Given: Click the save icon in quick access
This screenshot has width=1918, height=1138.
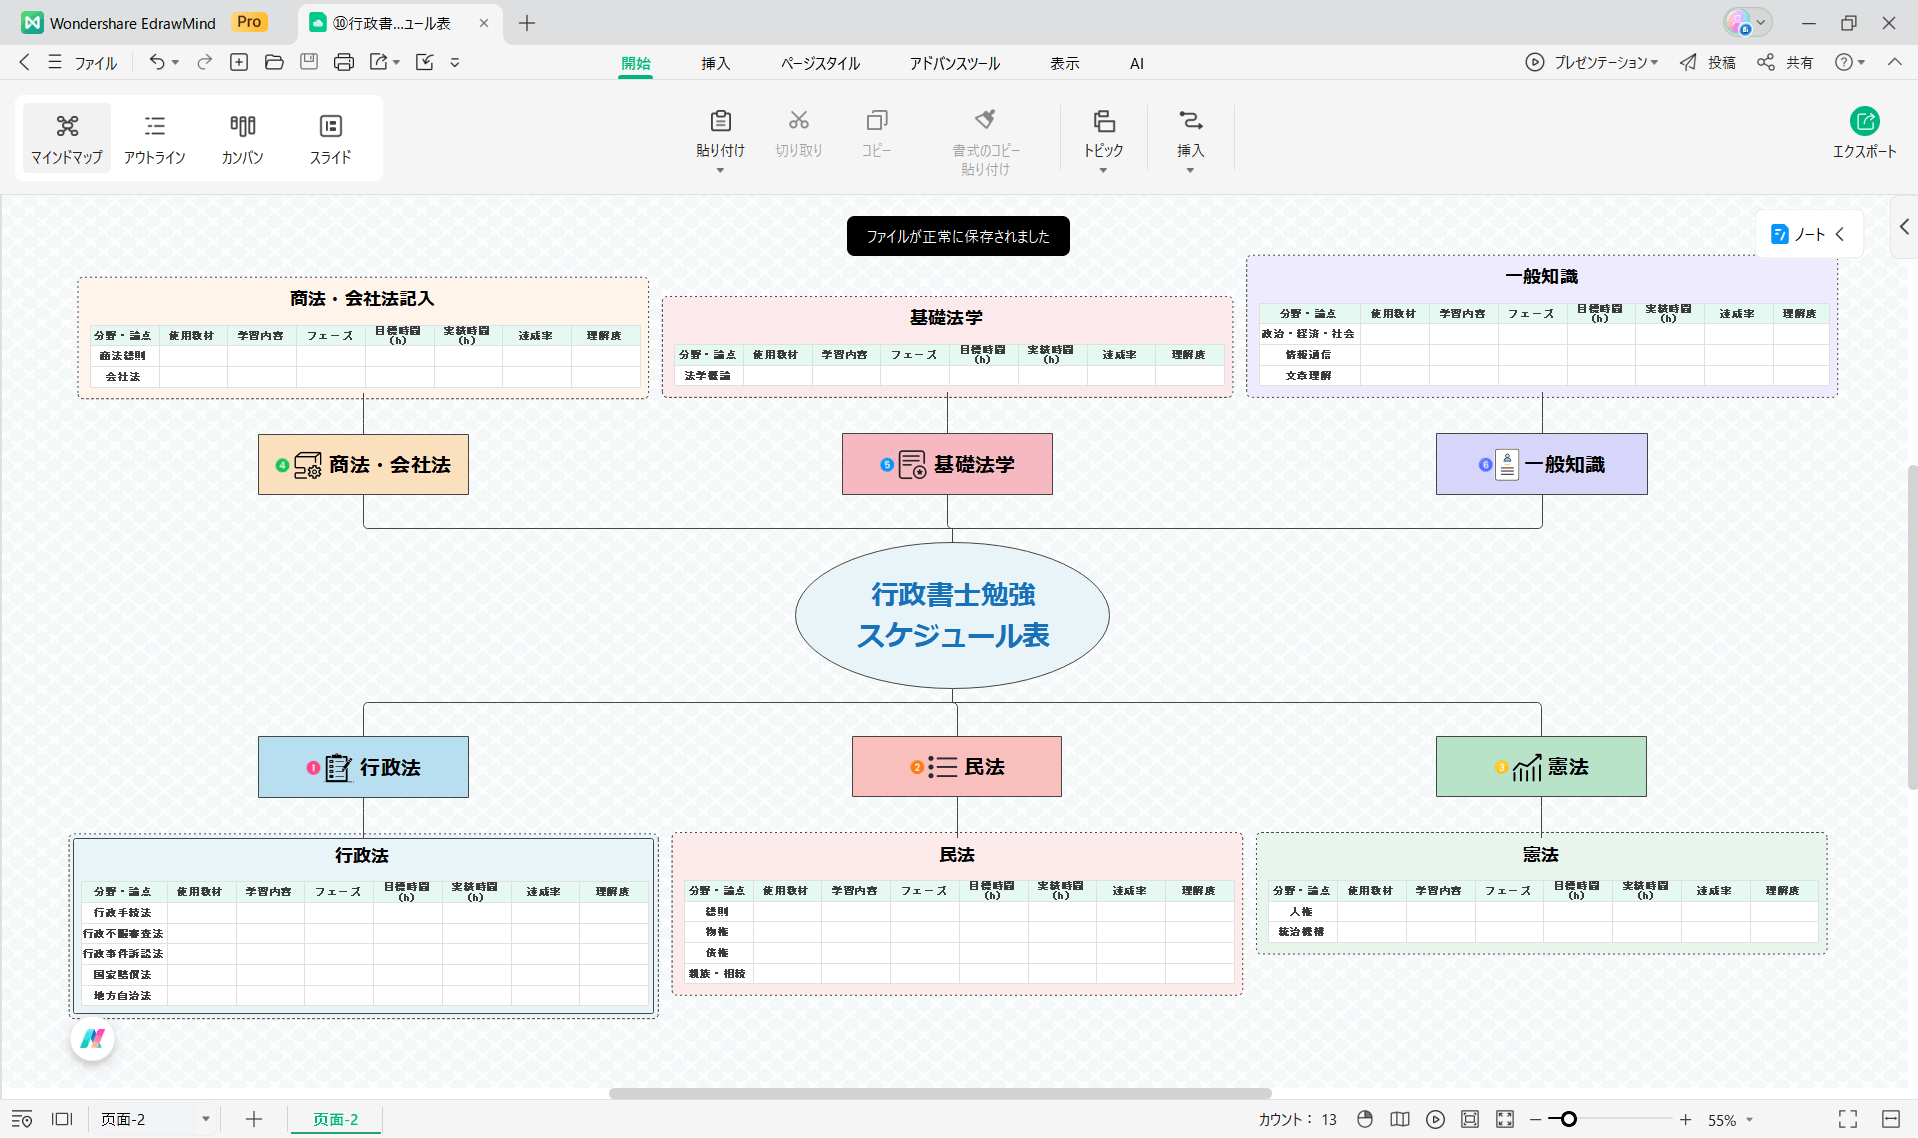Looking at the screenshot, I should 308,62.
